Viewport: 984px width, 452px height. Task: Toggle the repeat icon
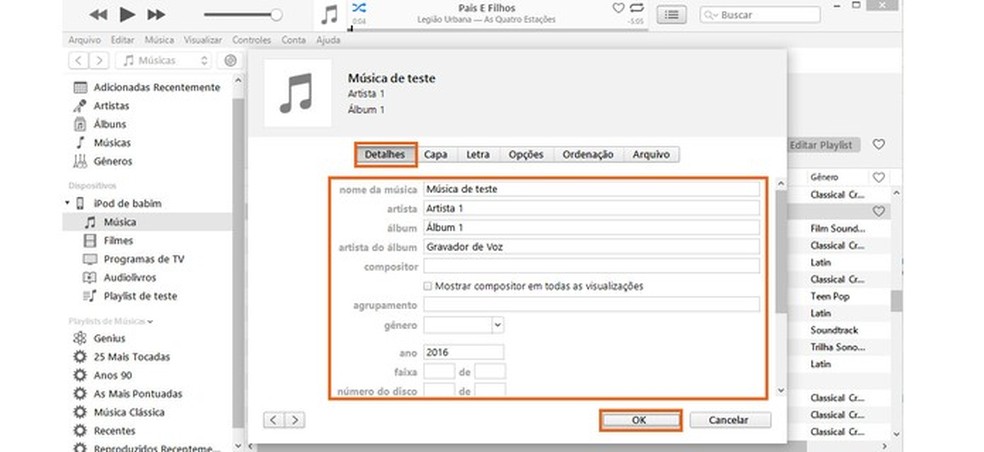point(636,8)
